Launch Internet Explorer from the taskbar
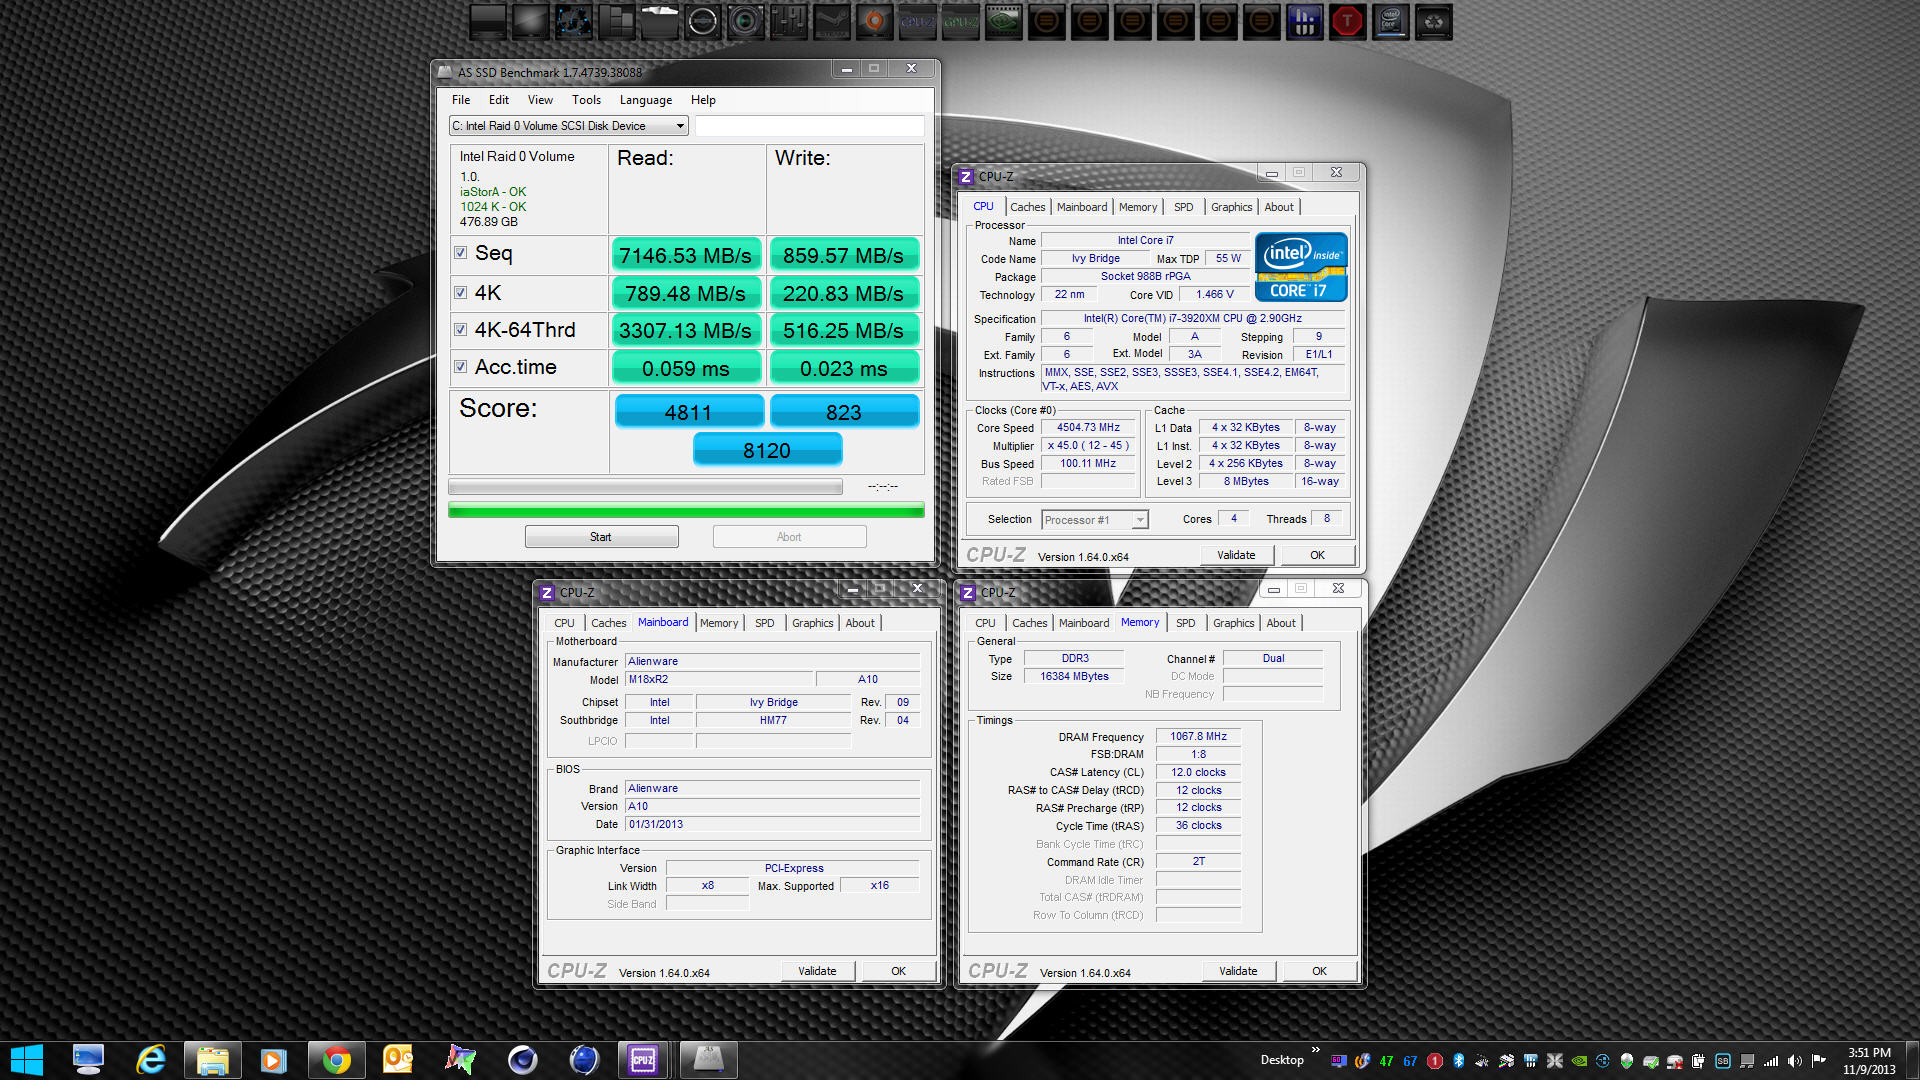The height and width of the screenshot is (1080, 1920). point(150,1060)
